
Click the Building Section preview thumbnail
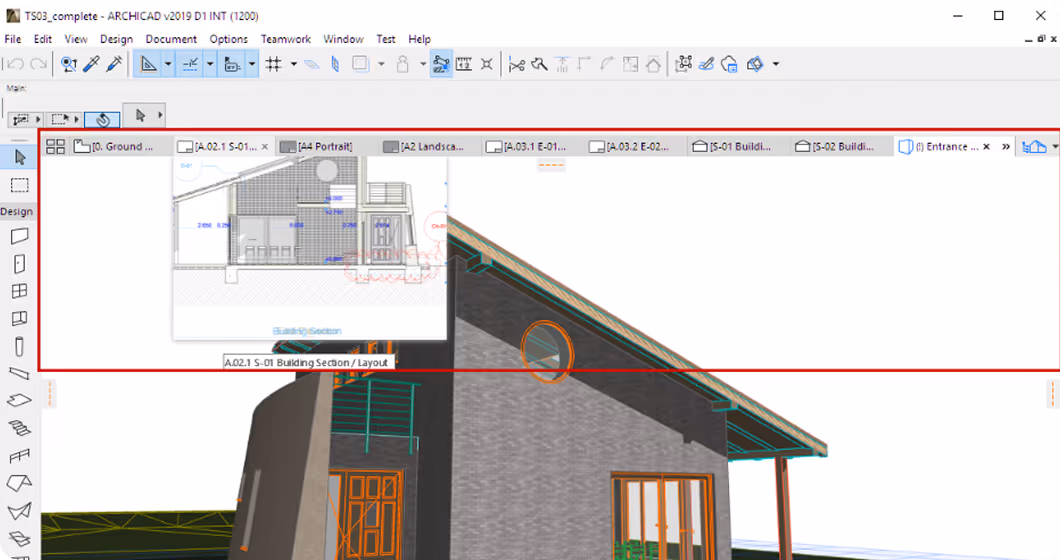pos(310,247)
